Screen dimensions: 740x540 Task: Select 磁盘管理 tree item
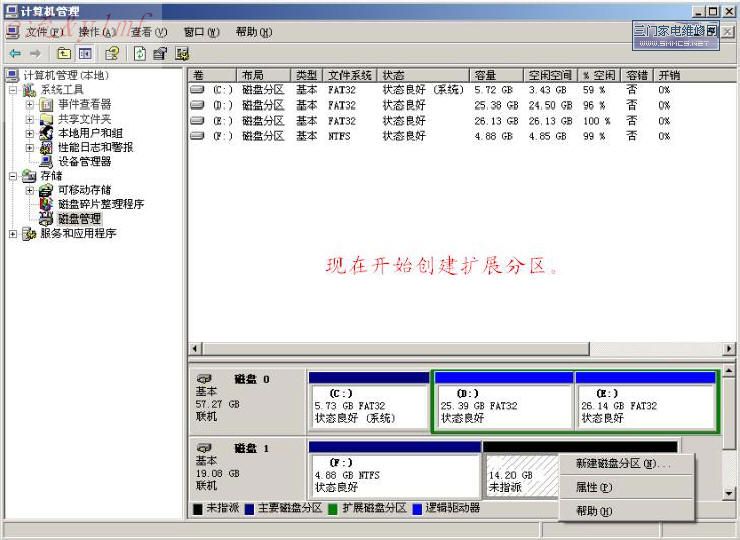(x=79, y=218)
